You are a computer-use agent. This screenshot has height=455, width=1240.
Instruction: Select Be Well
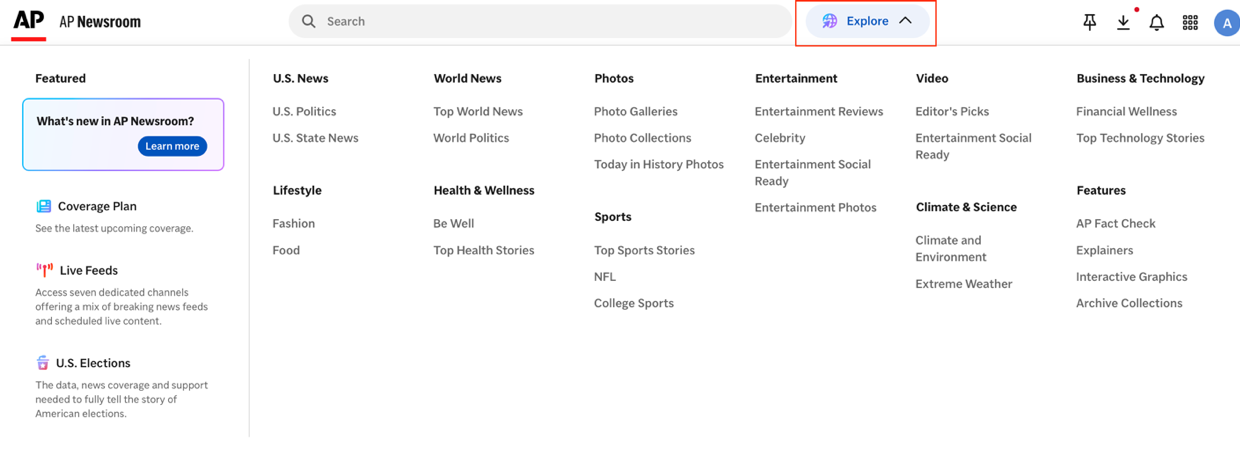pyautogui.click(x=454, y=223)
